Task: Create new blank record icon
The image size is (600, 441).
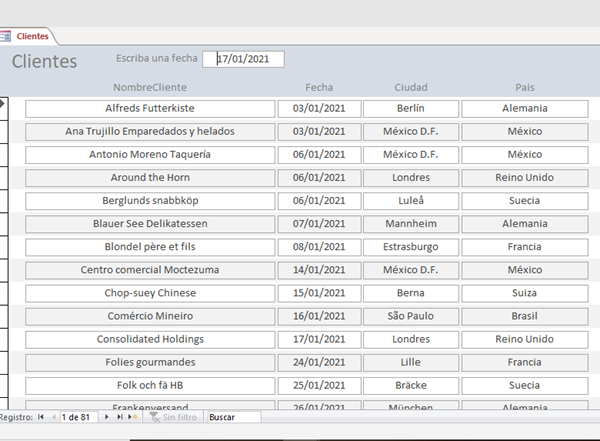Action: click(x=133, y=417)
